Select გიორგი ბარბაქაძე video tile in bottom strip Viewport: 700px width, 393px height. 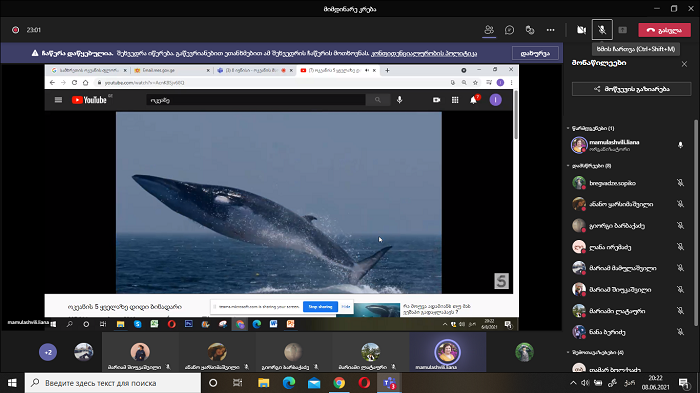coord(293,352)
